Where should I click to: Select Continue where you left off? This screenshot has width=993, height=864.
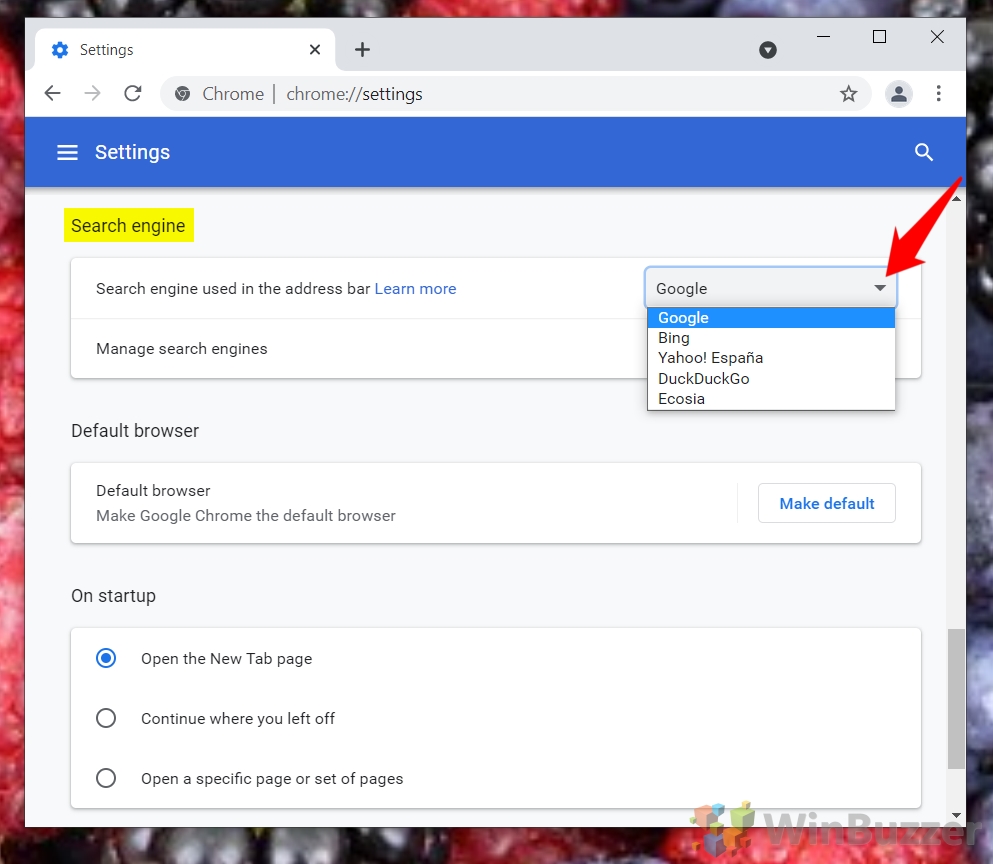(x=106, y=718)
